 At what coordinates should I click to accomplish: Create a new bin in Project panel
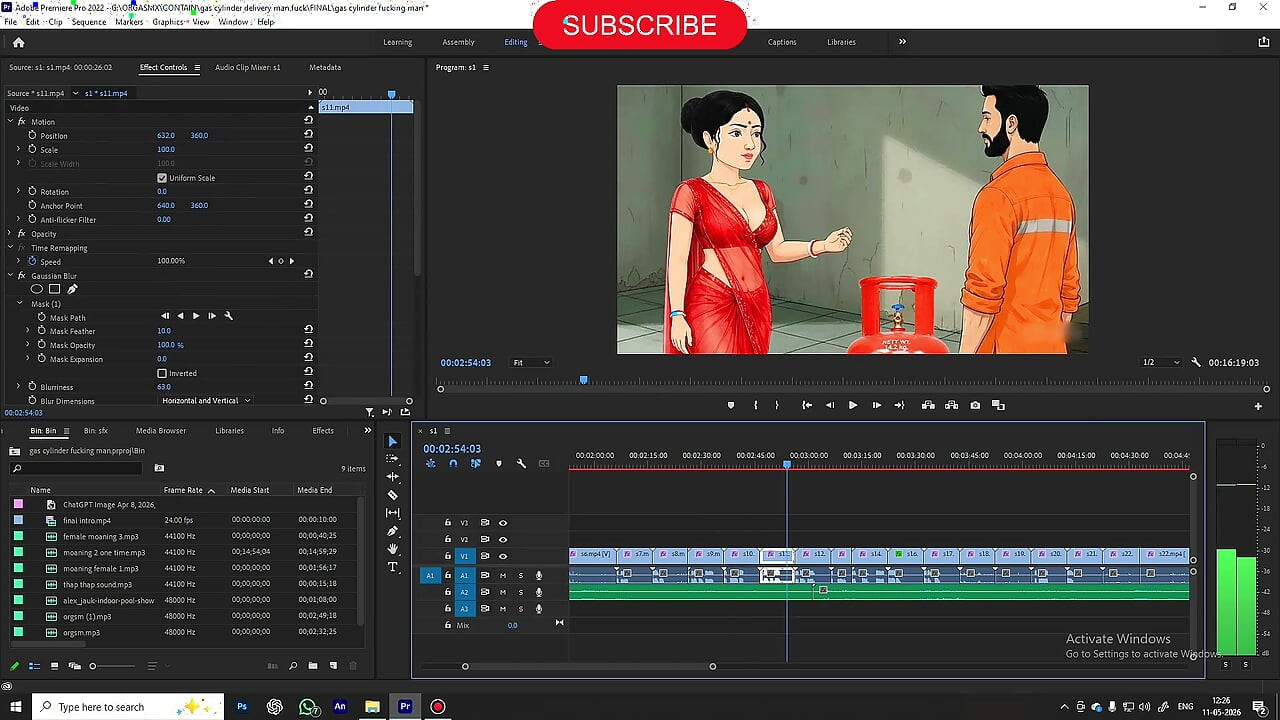click(x=313, y=666)
